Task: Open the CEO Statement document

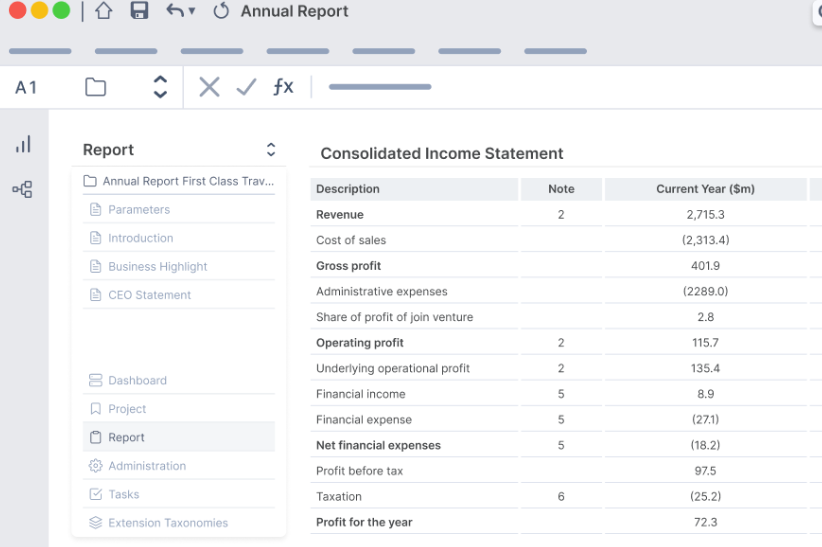Action: click(179, 295)
